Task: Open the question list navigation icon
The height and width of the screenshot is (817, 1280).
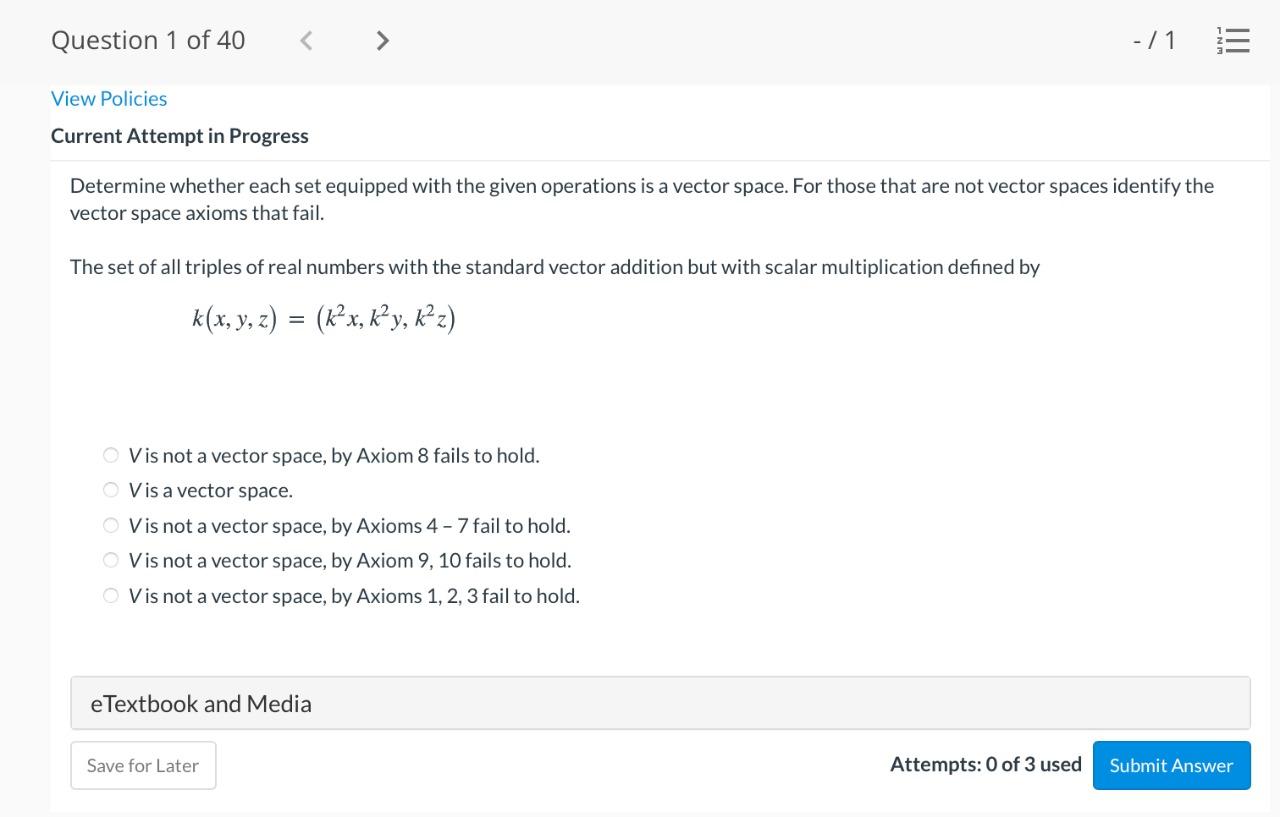Action: coord(1232,40)
